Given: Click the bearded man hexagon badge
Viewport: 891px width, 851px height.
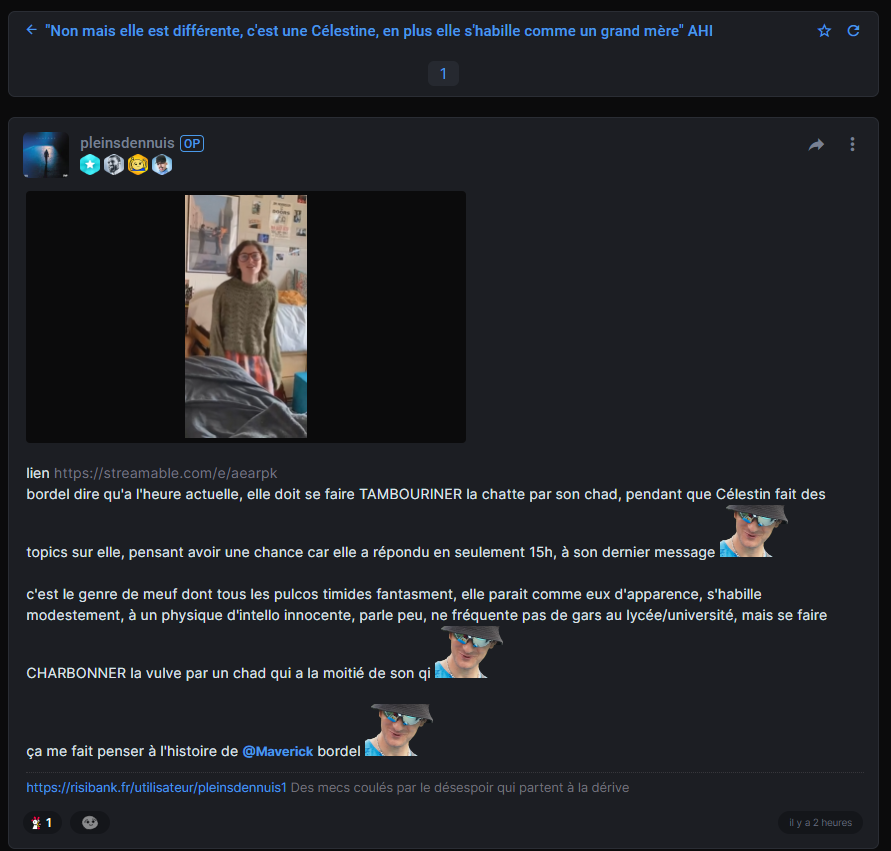Looking at the screenshot, I should [114, 165].
